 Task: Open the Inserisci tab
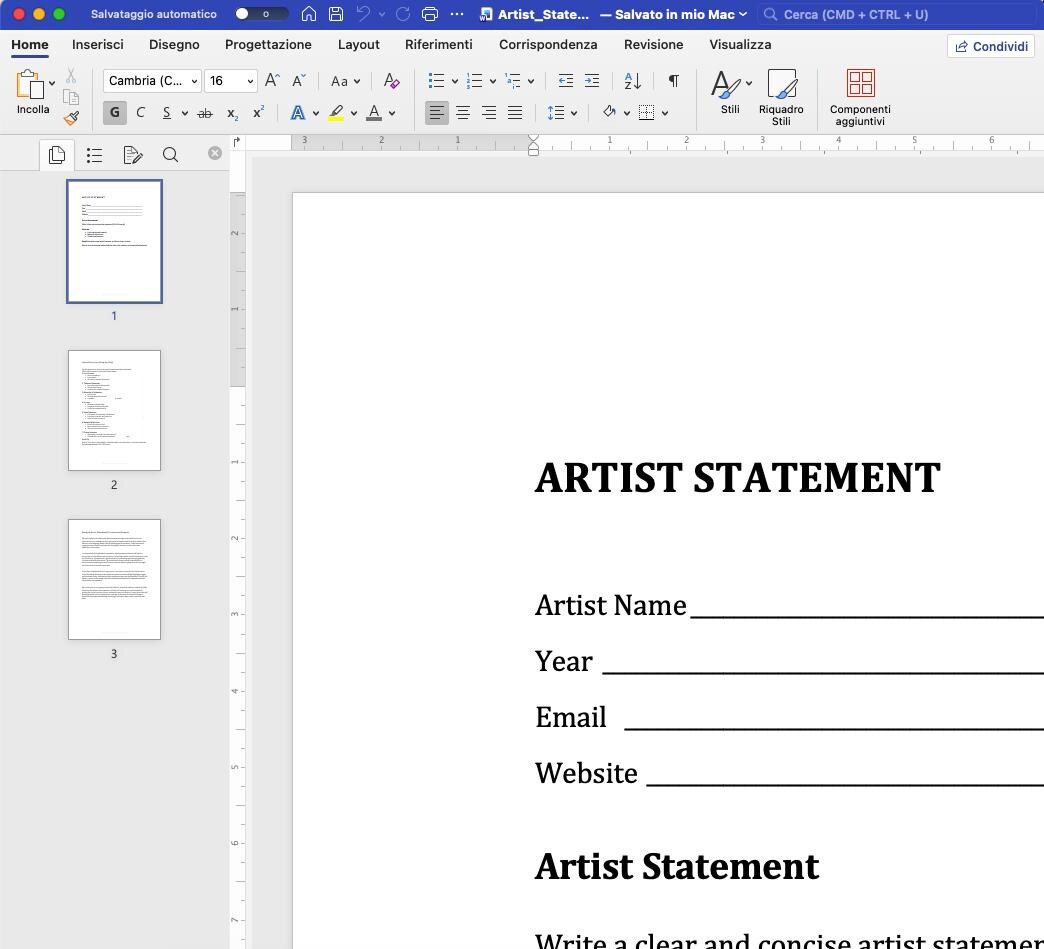tap(97, 45)
